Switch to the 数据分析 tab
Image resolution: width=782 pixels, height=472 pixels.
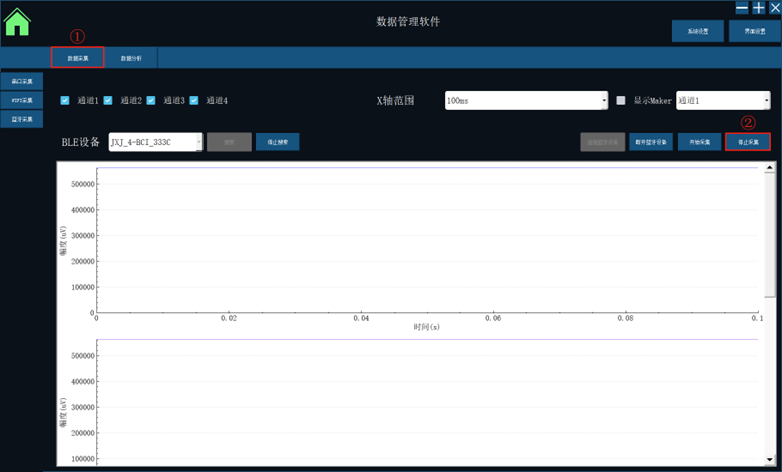coord(131,58)
